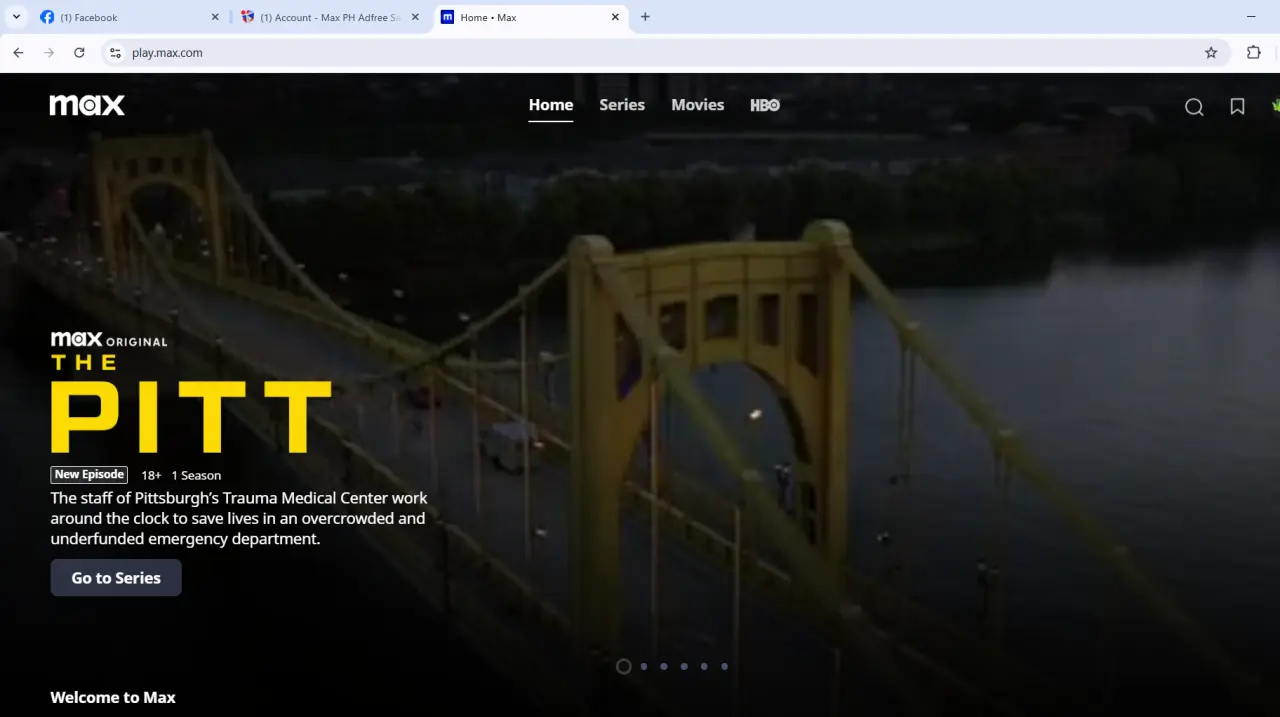Minimize the browser window
The image size is (1280, 717).
pos(1251,17)
